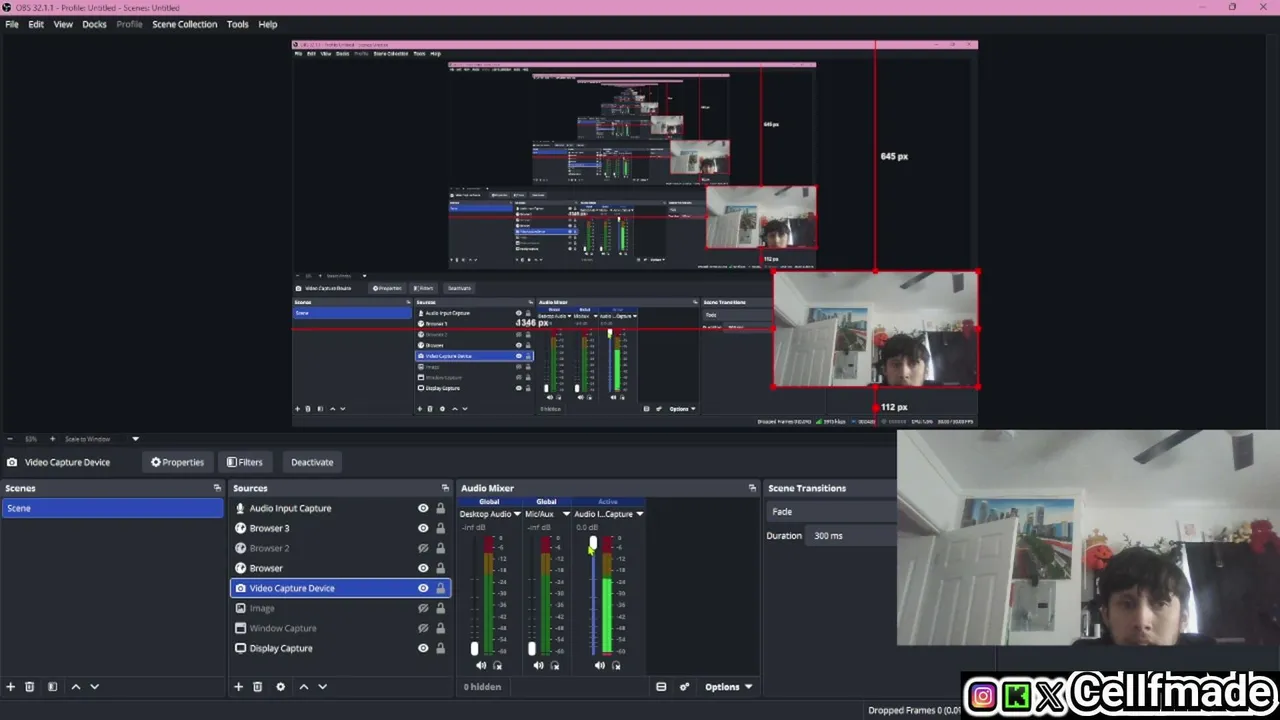Viewport: 1280px width, 720px height.
Task: Unlock the Display Capture source
Action: [440, 648]
